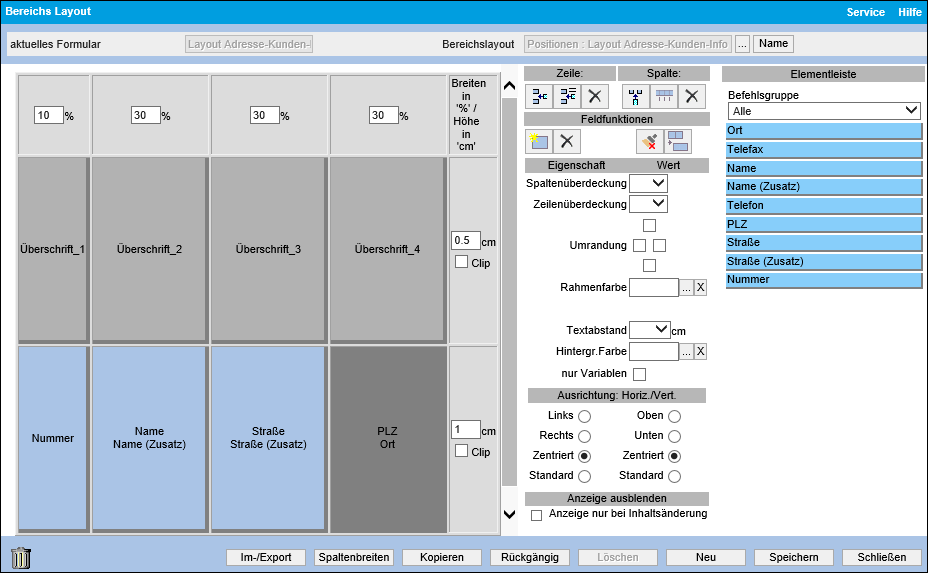Click the cell-merge icon in Feldfunktionen

click(x=678, y=141)
